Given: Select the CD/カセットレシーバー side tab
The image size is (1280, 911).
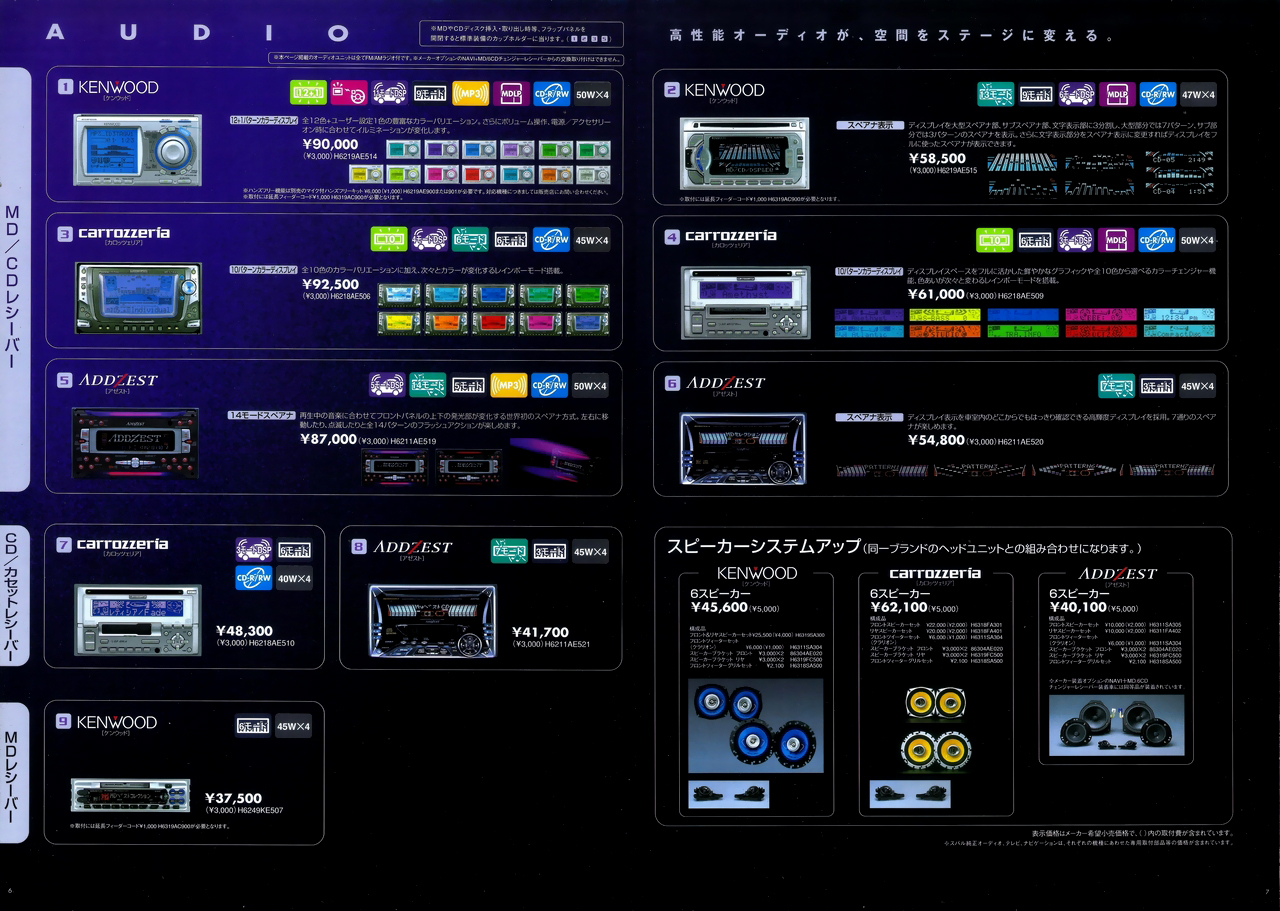Looking at the screenshot, I should 14,597.
